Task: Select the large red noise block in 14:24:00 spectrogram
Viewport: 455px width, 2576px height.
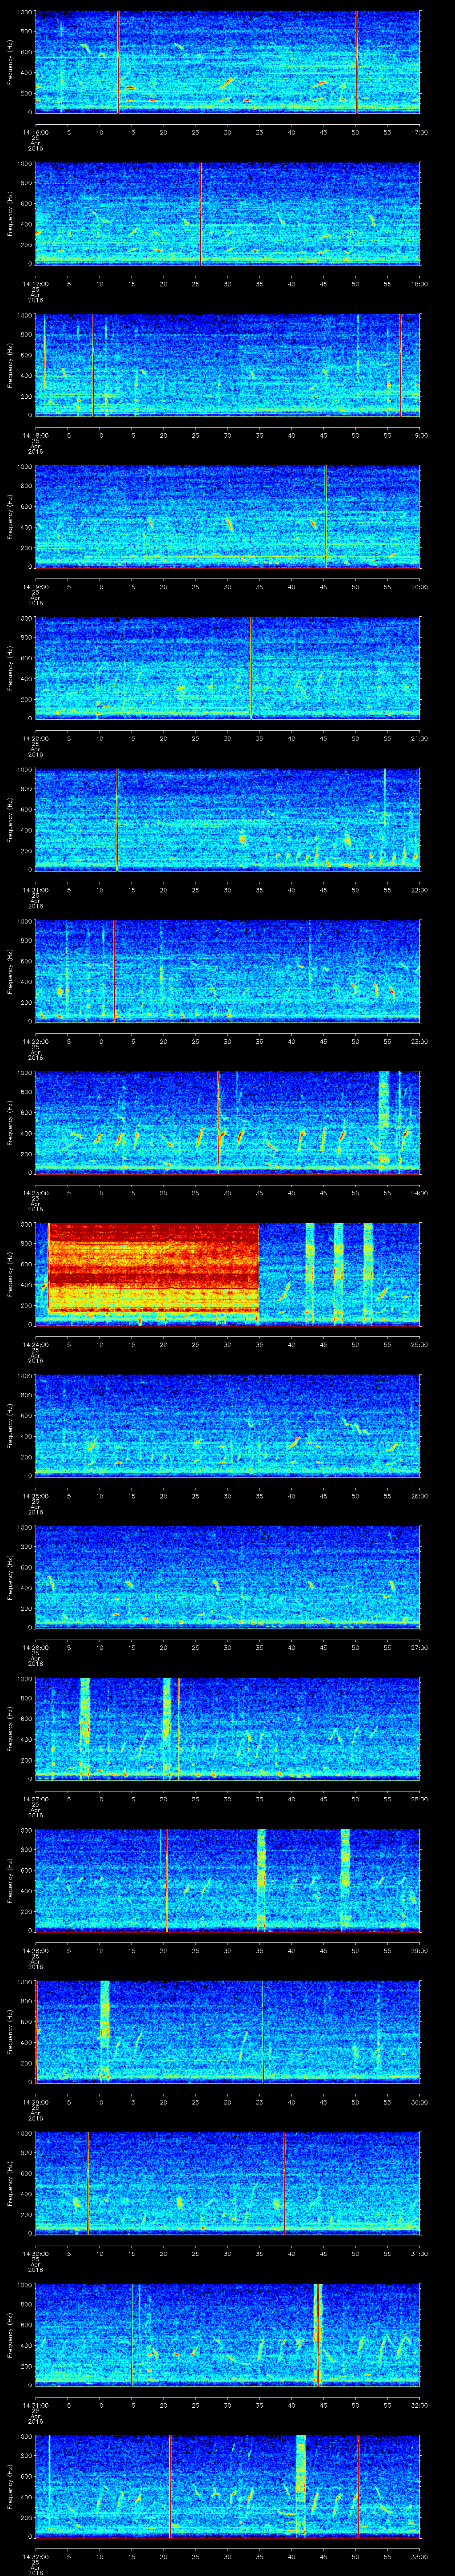Action: pos(153,1268)
